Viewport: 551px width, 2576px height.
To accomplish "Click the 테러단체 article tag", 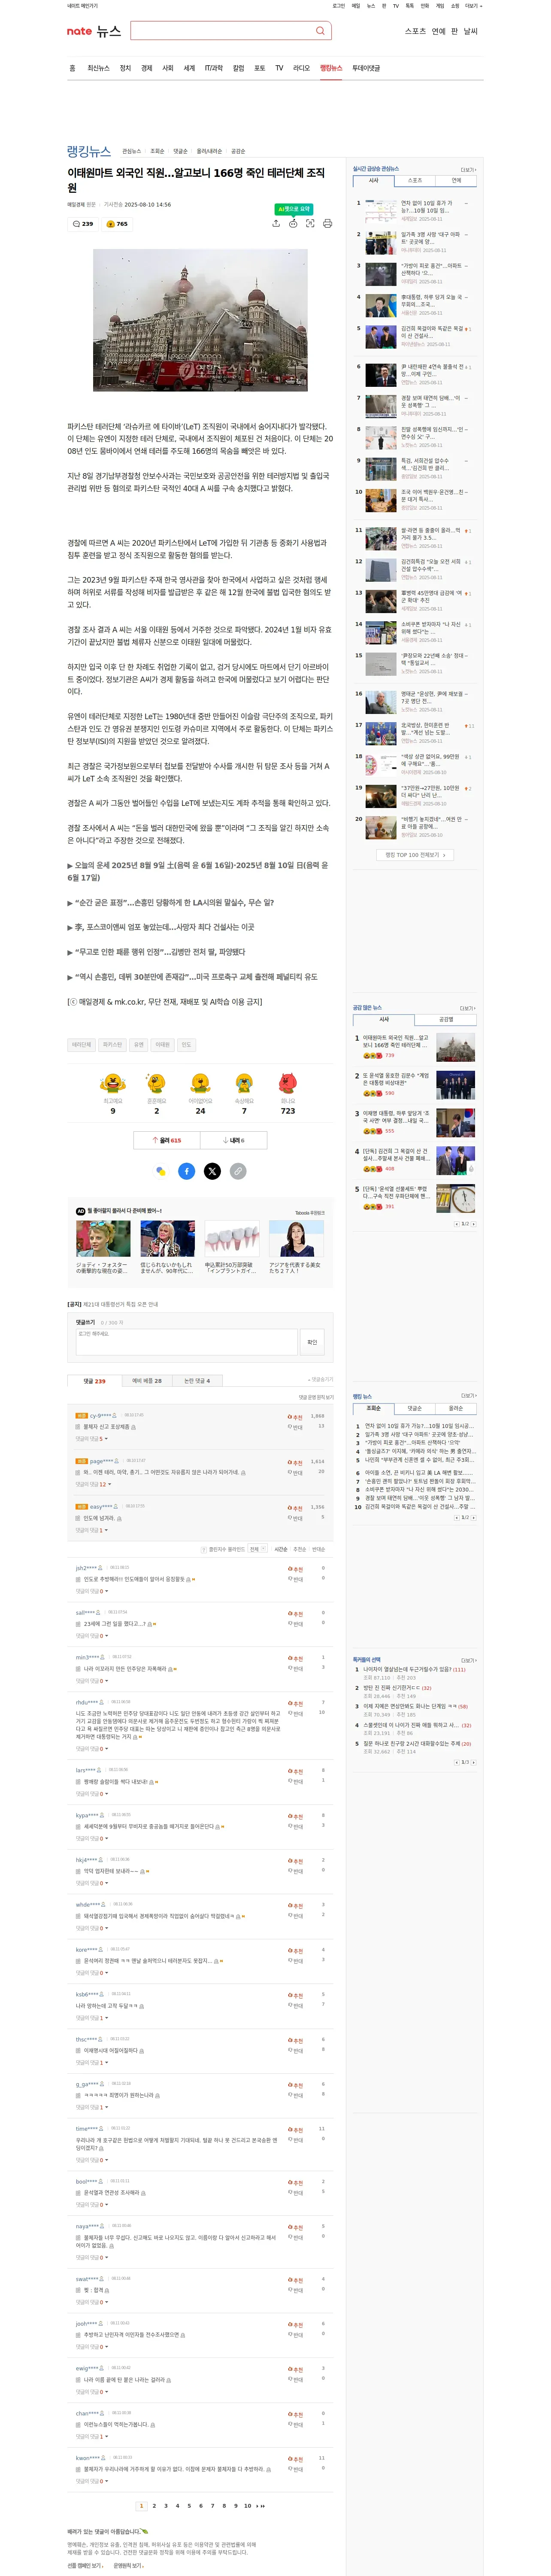I will click(x=81, y=1045).
